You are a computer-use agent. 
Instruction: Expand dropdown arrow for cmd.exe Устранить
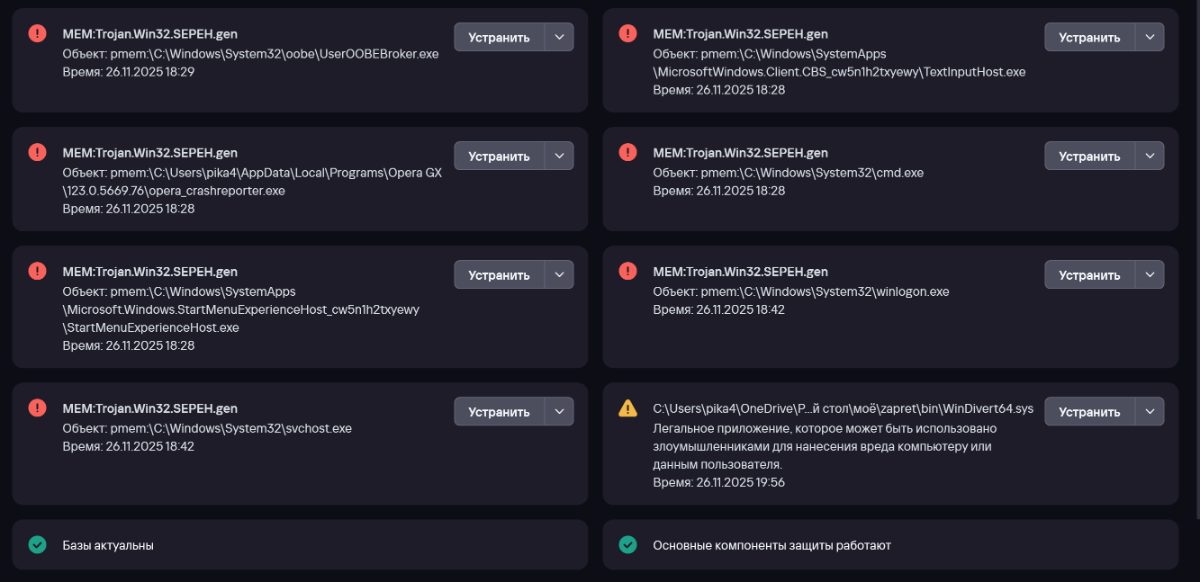tap(1150, 156)
